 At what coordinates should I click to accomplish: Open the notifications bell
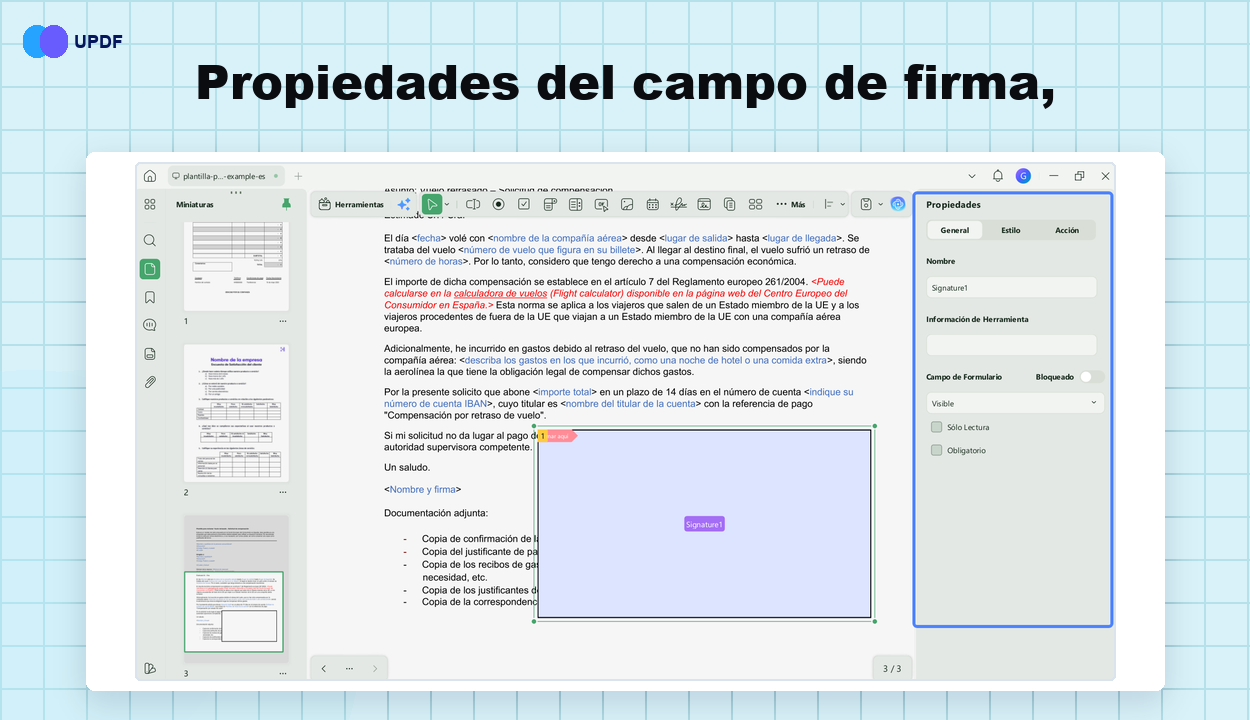(997, 176)
